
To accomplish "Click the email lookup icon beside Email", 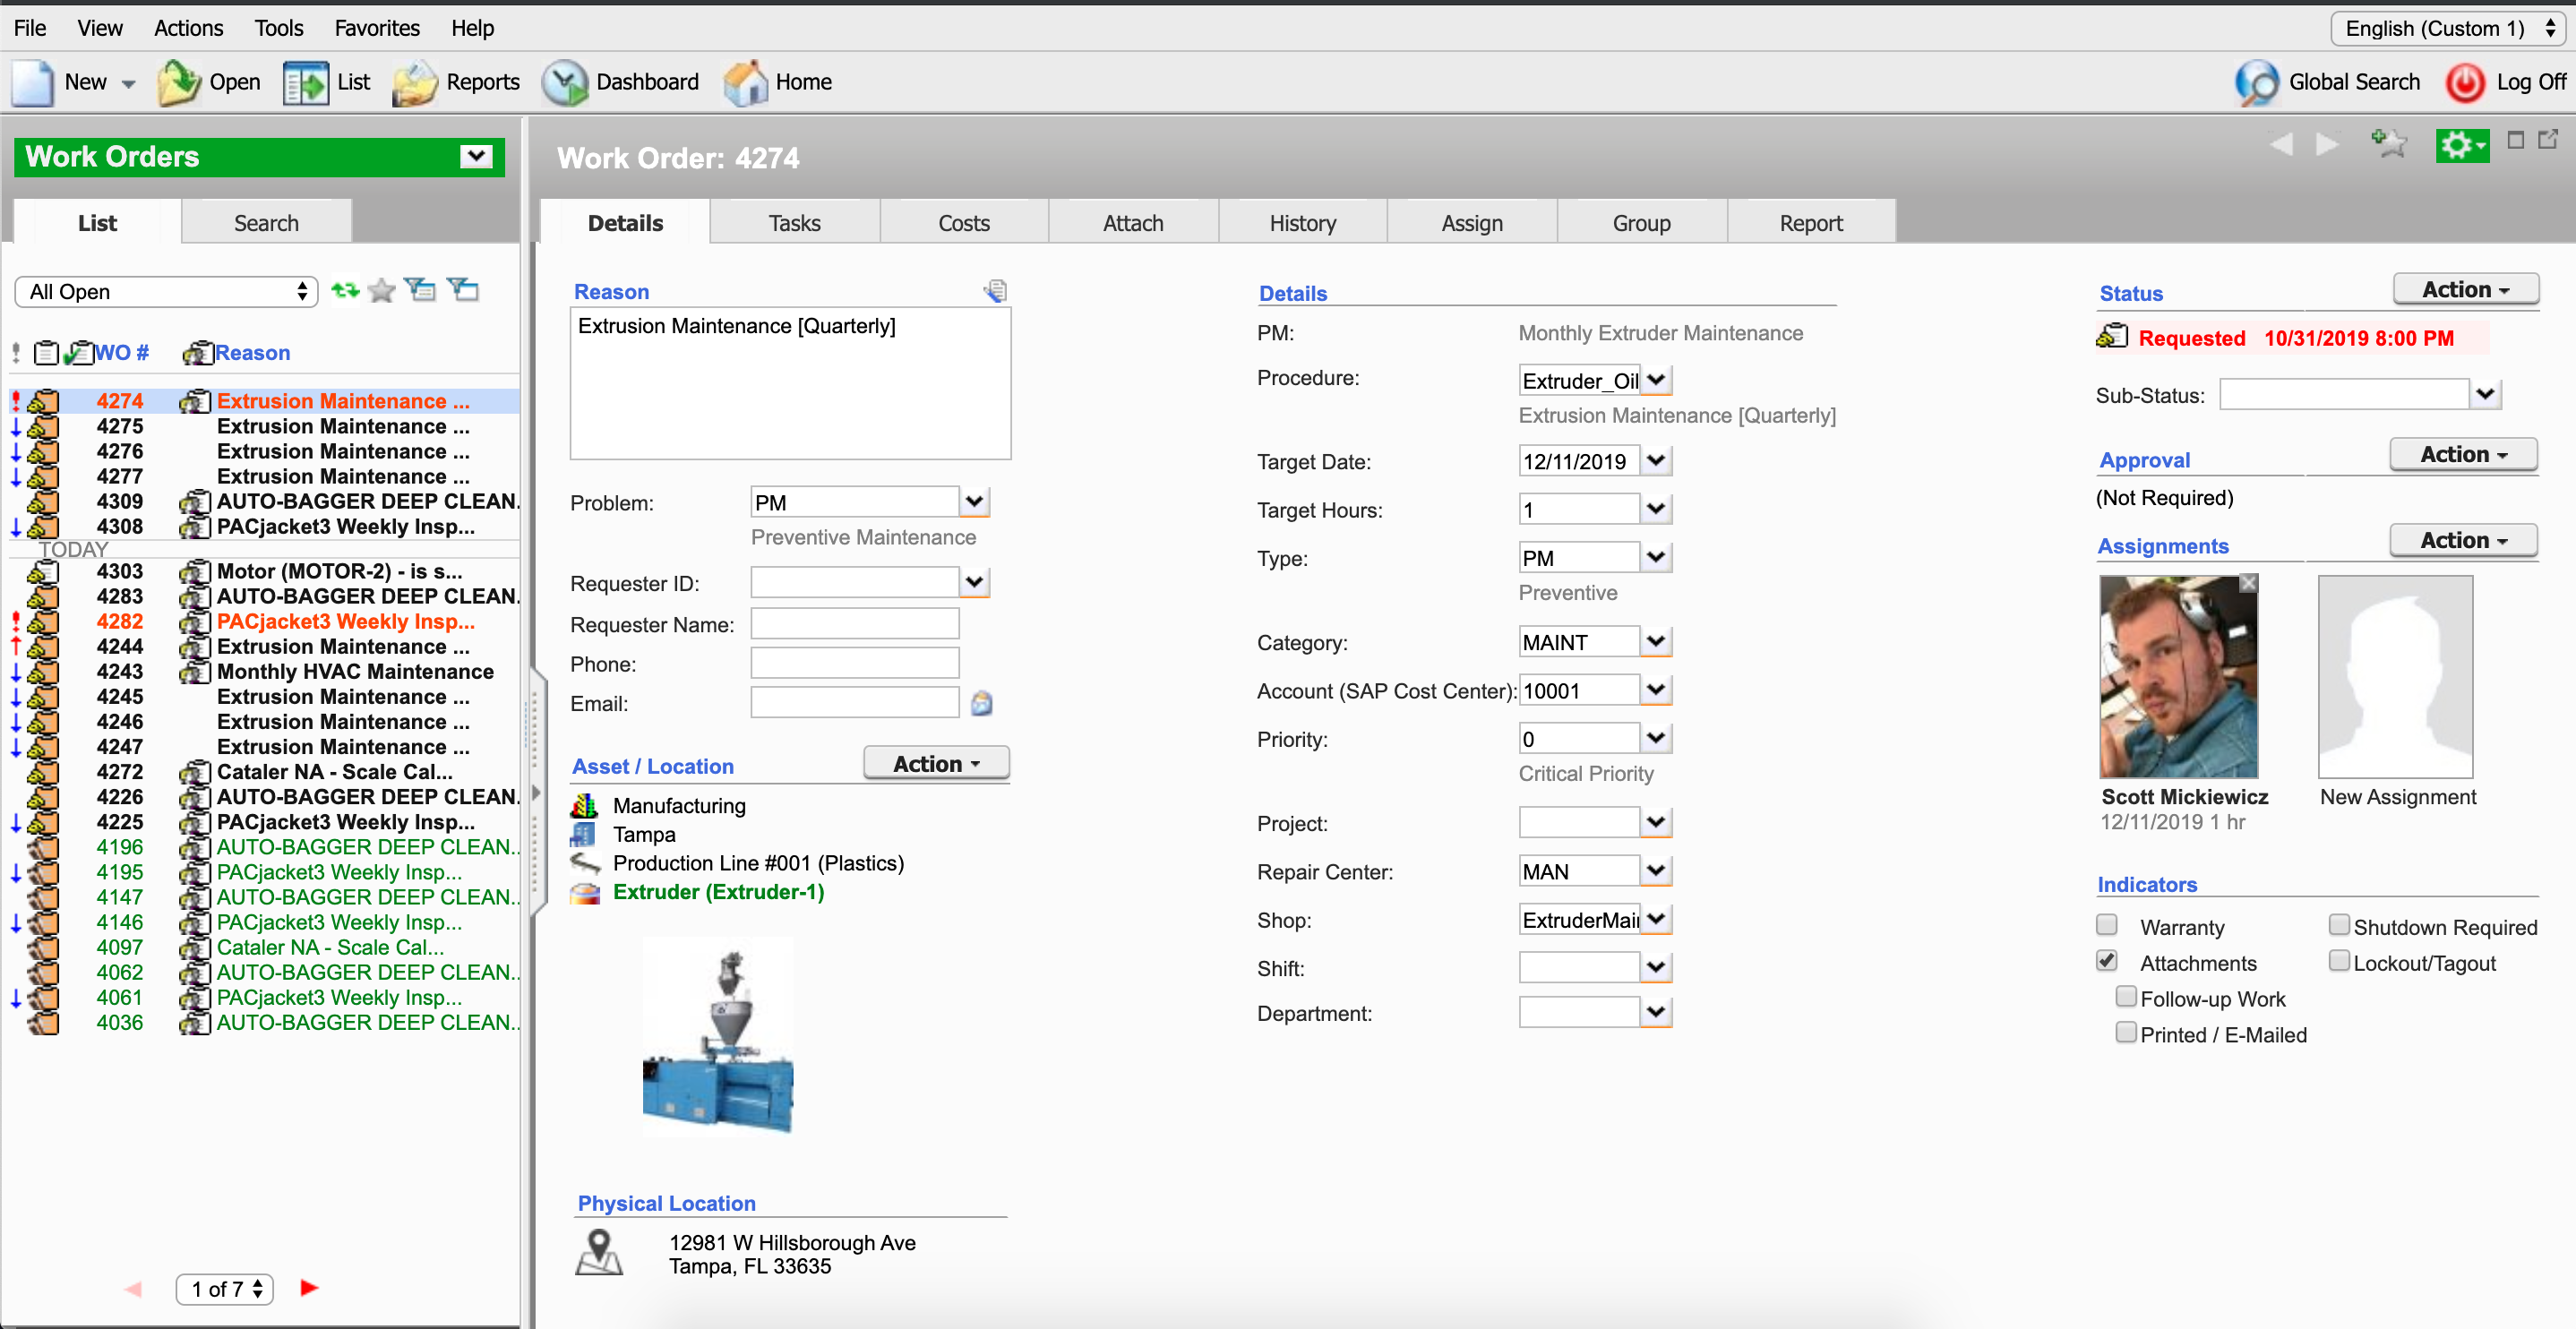I will (x=982, y=704).
